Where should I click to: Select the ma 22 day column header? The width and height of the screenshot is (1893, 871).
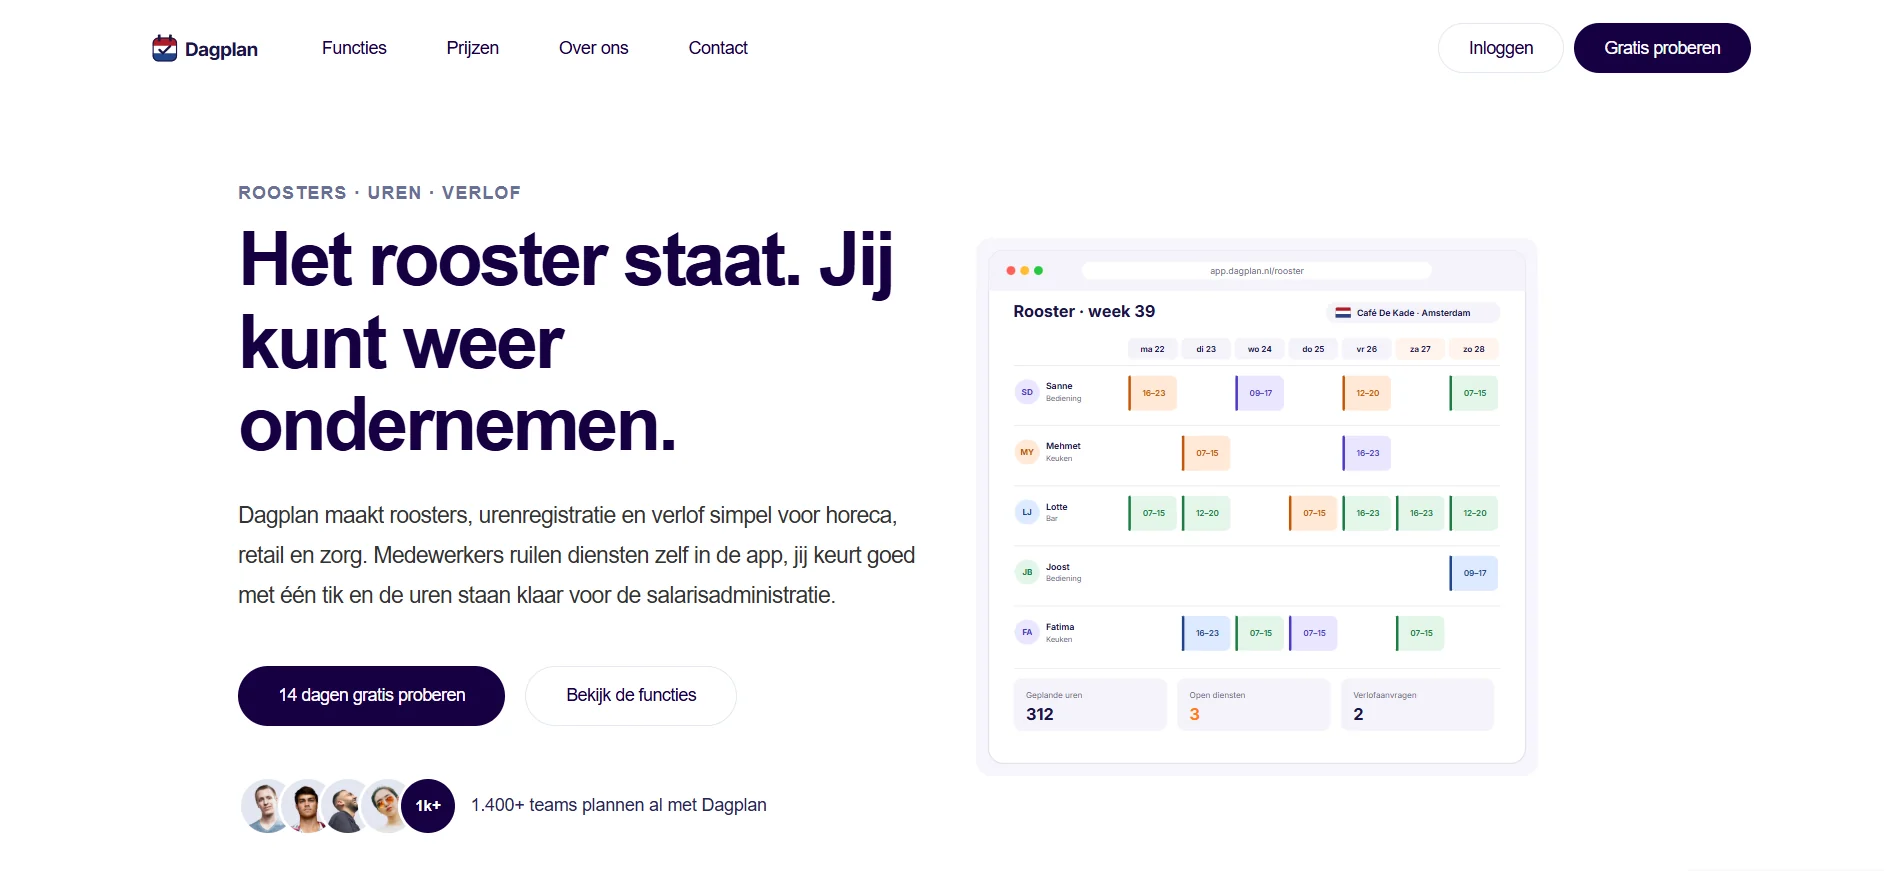tap(1153, 349)
